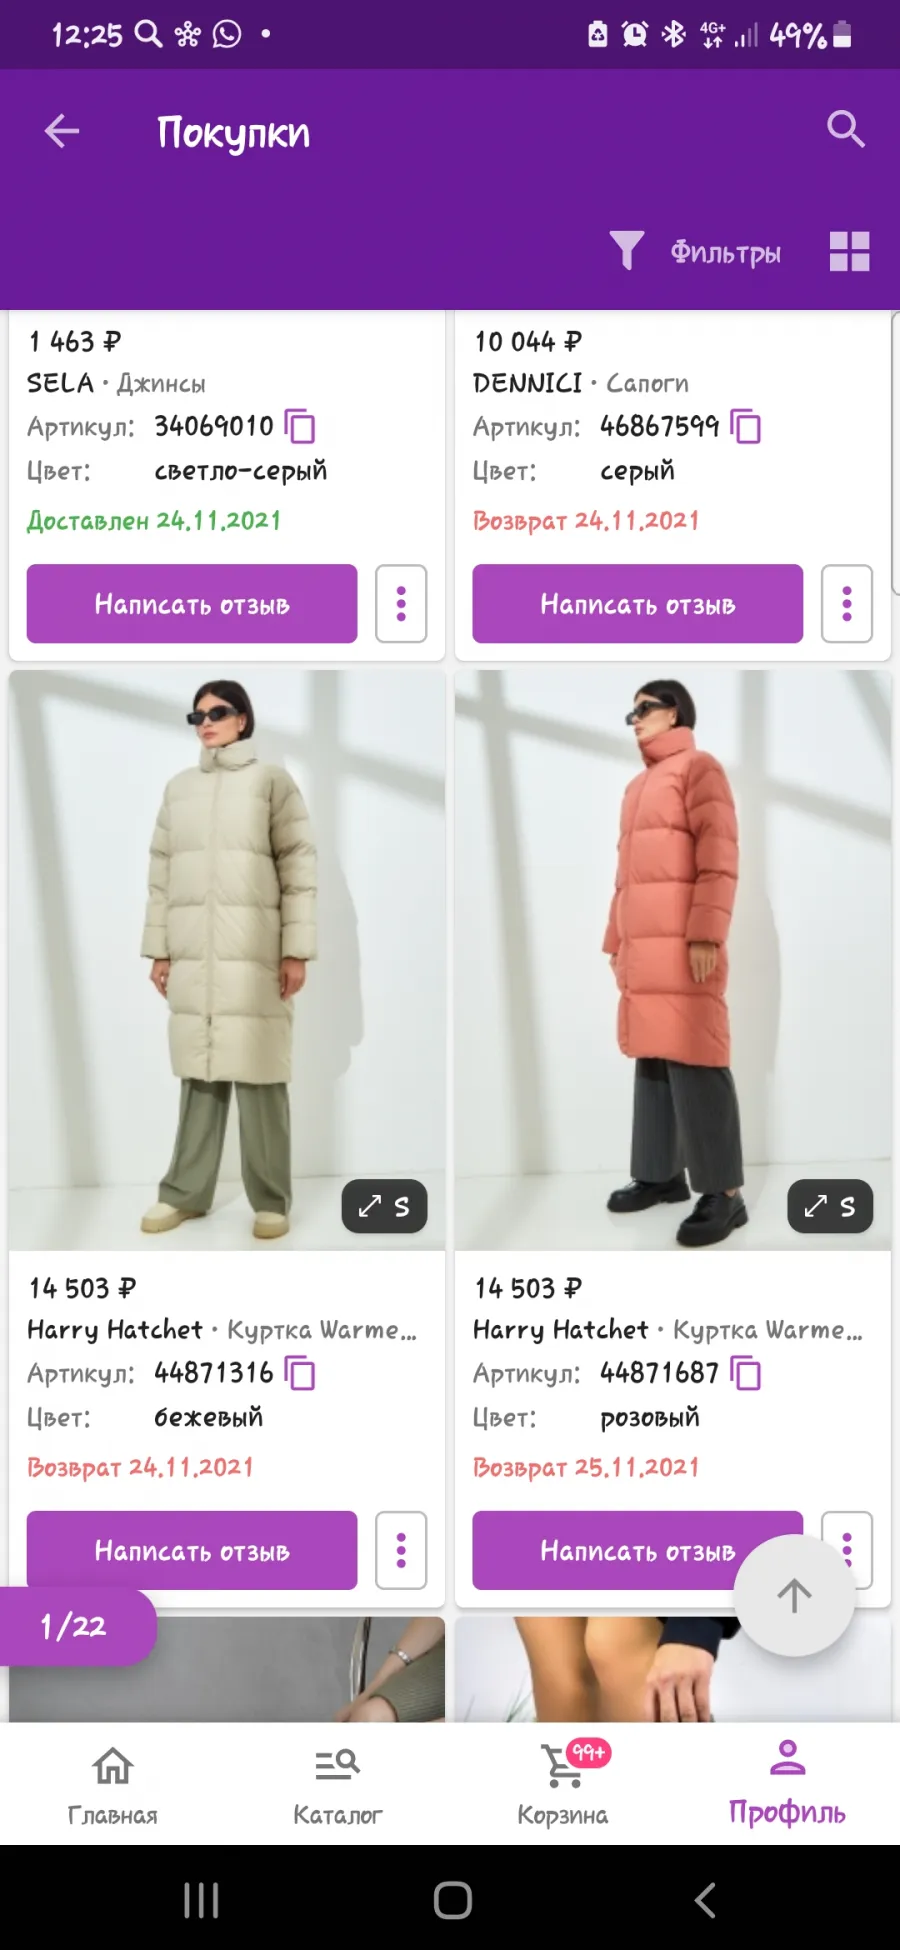Switch layout with the grid view icon
900x1950 pixels.
850,252
